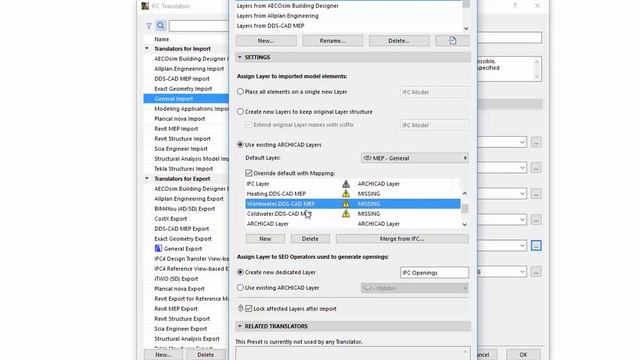Collapse Translators for Export tree group
The height and width of the screenshot is (360, 640).
tap(147, 178)
